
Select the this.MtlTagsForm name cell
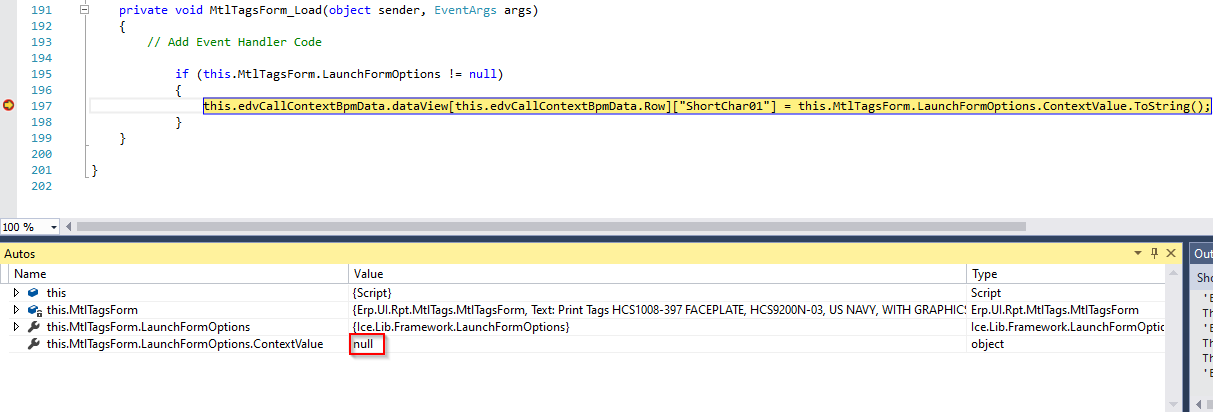(x=92, y=310)
